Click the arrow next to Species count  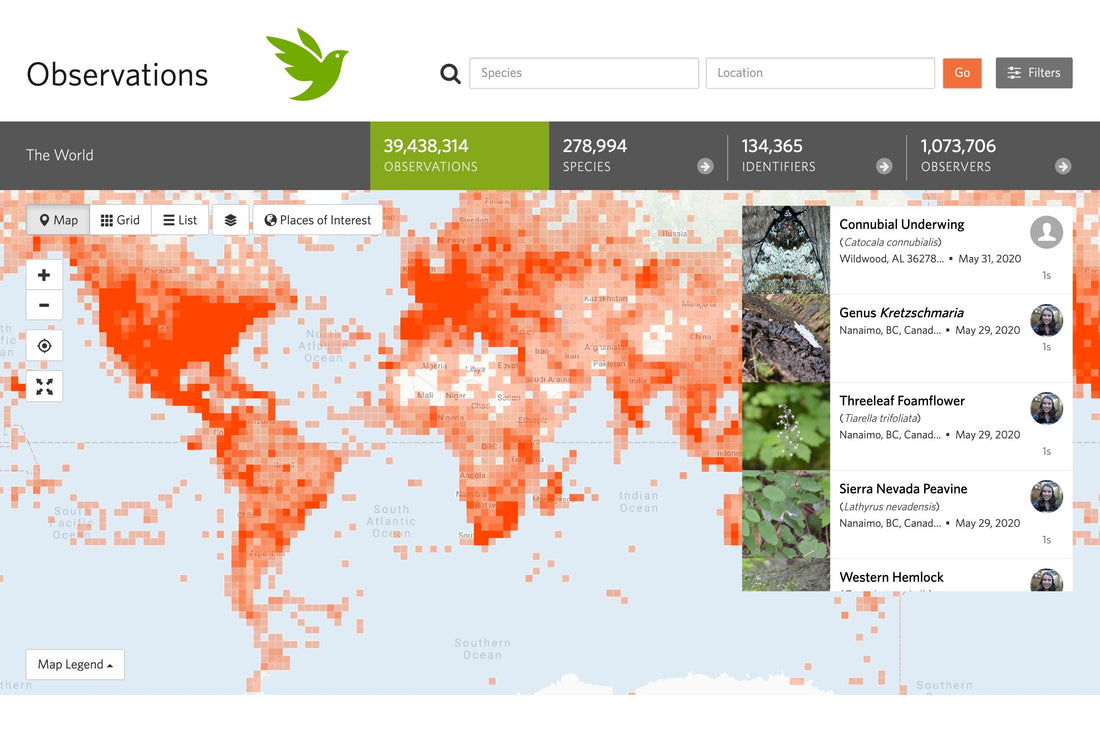coord(705,167)
